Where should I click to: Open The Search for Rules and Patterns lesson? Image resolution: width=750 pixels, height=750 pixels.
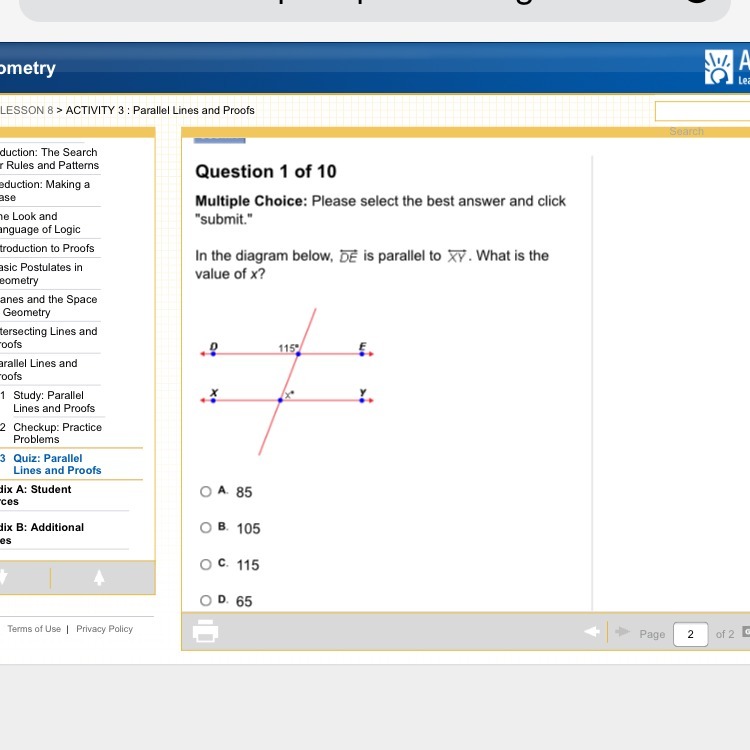pos(49,159)
